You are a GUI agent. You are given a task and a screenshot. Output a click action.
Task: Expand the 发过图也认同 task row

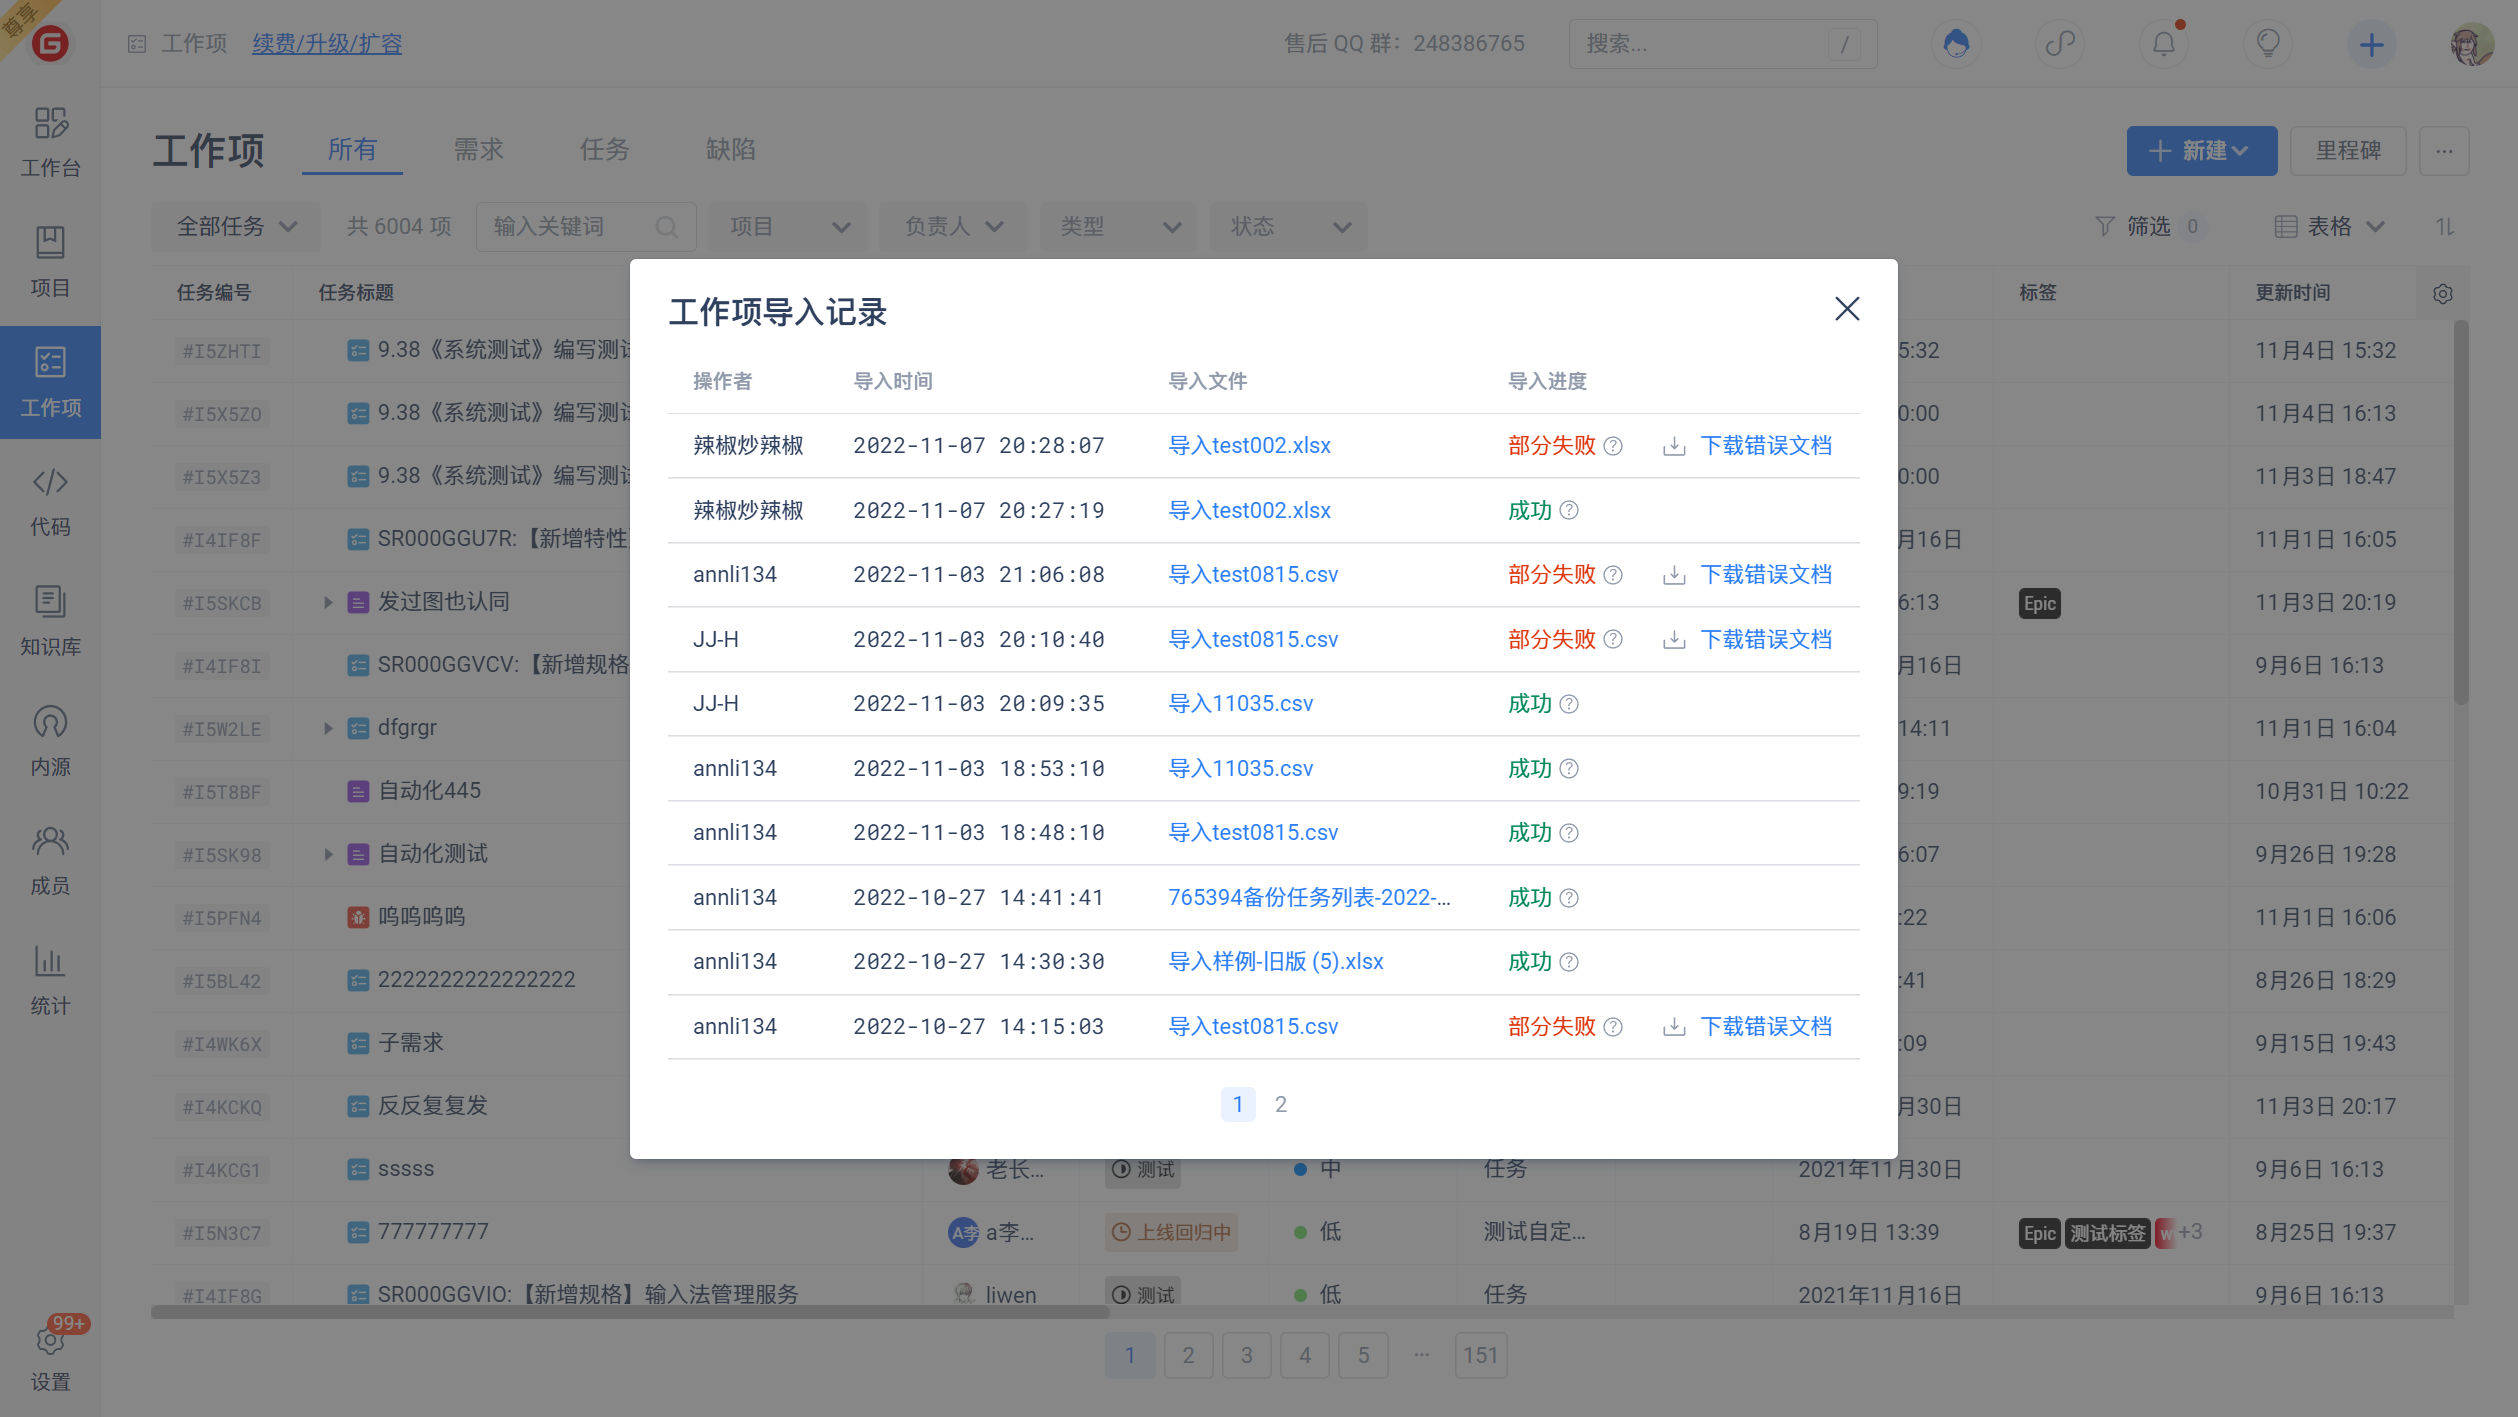[327, 602]
